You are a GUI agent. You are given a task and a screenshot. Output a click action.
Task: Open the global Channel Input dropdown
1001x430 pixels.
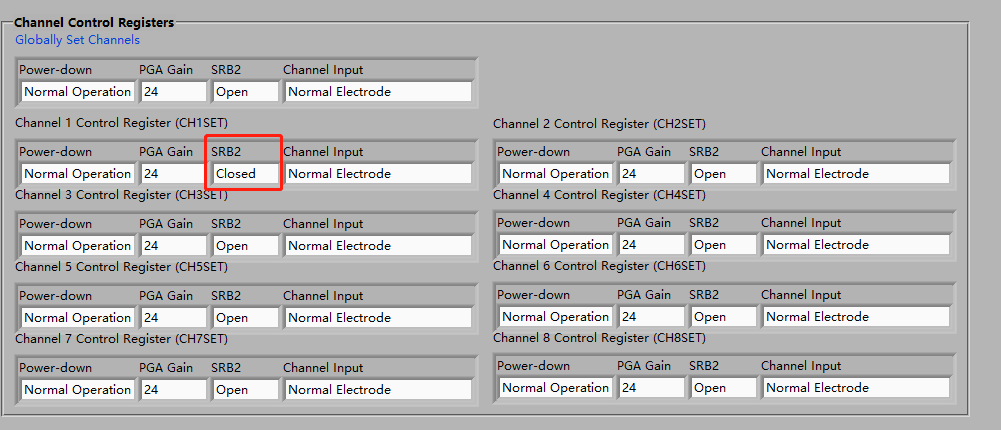tap(378, 92)
